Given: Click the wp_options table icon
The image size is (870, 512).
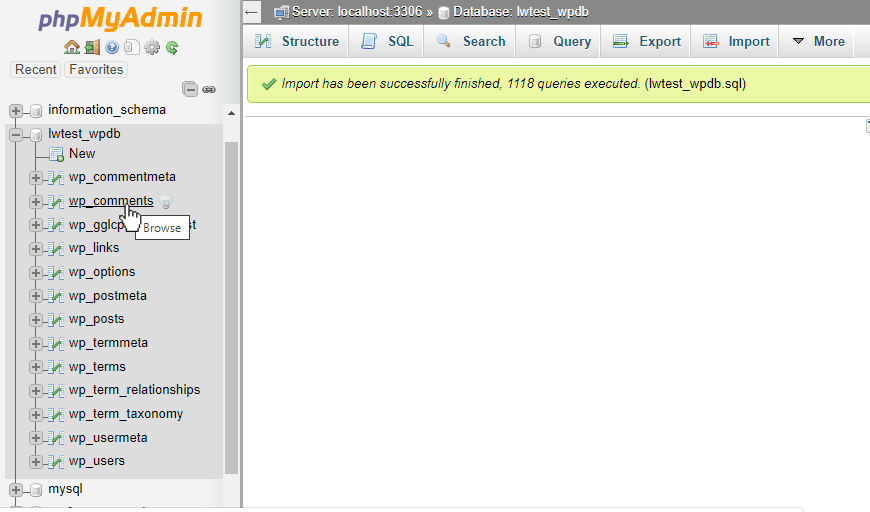Looking at the screenshot, I should [x=55, y=272].
